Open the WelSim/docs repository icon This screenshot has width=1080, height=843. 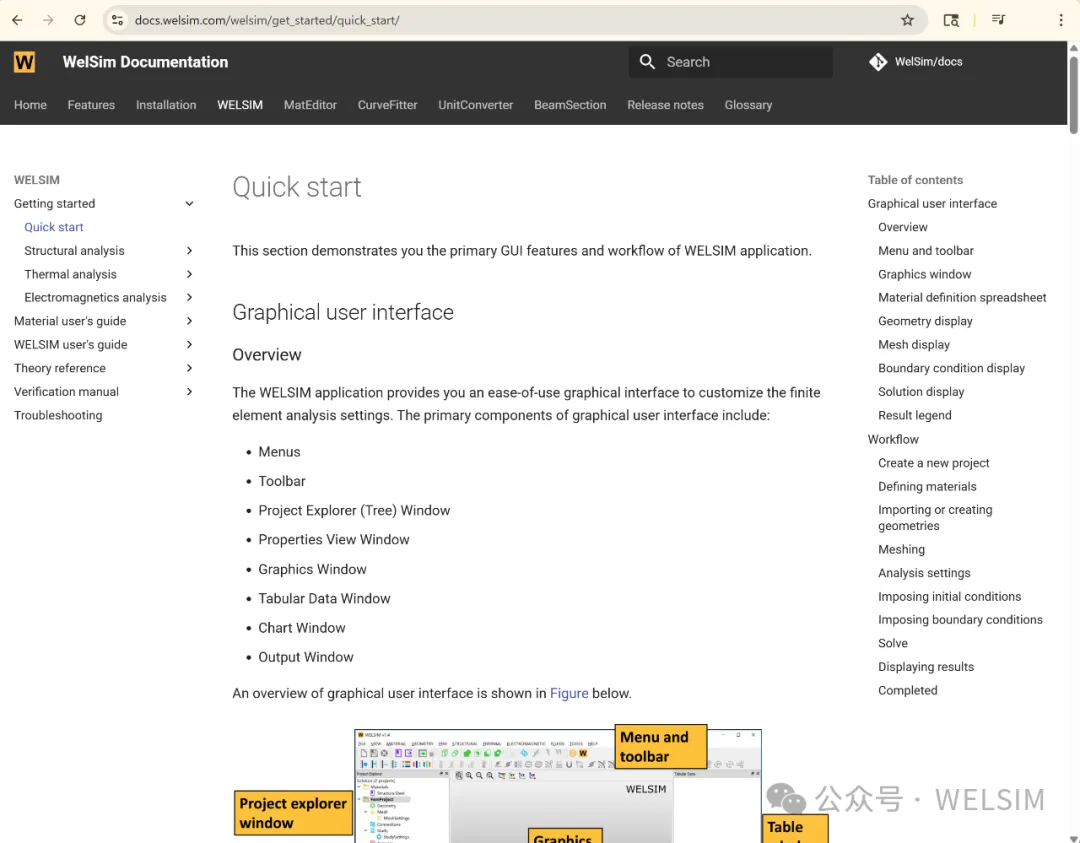click(878, 62)
